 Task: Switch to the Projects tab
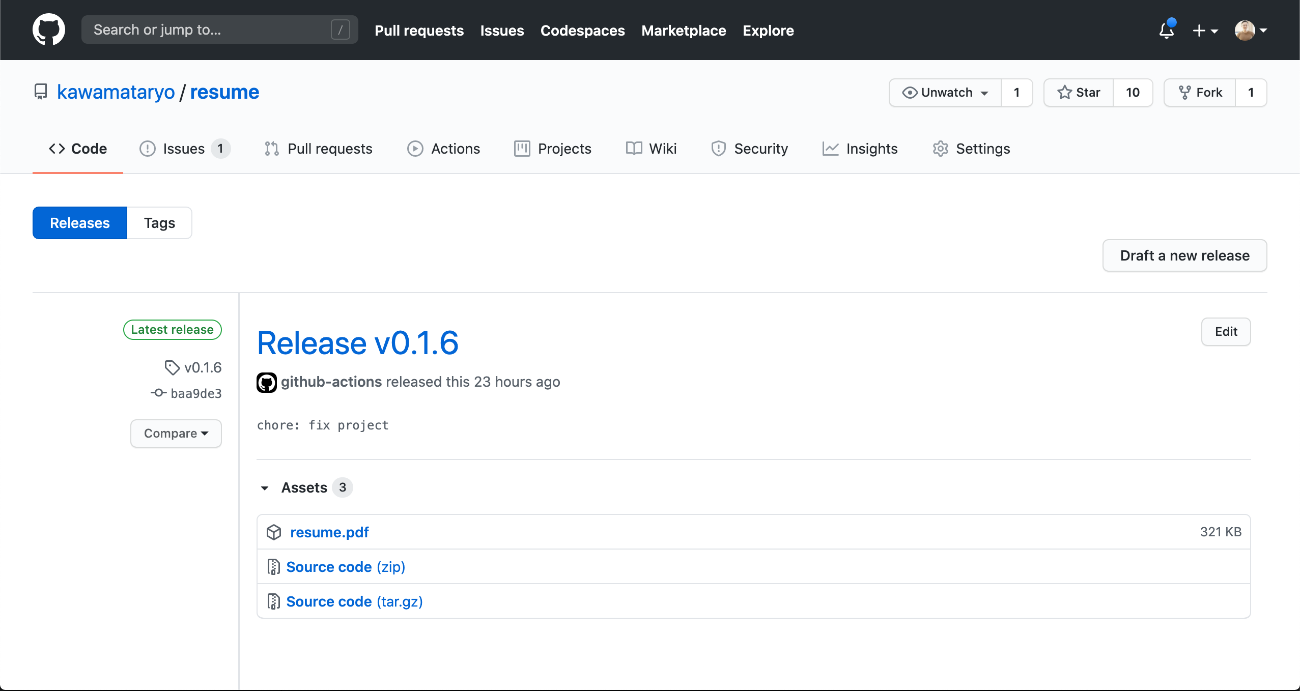[x=553, y=148]
